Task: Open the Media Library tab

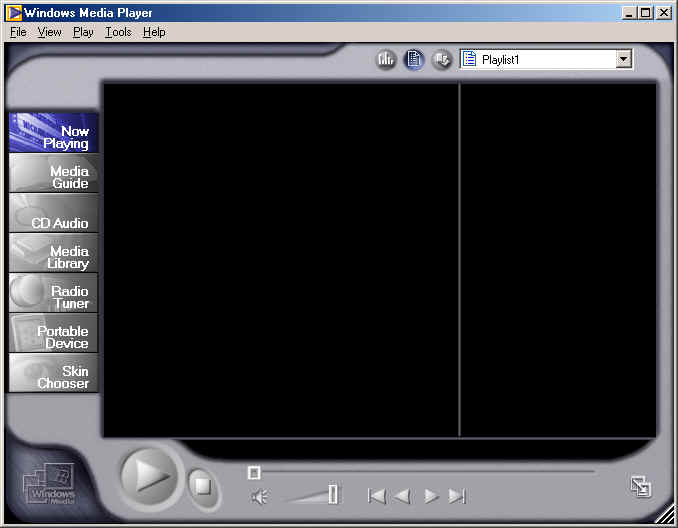Action: click(x=54, y=253)
